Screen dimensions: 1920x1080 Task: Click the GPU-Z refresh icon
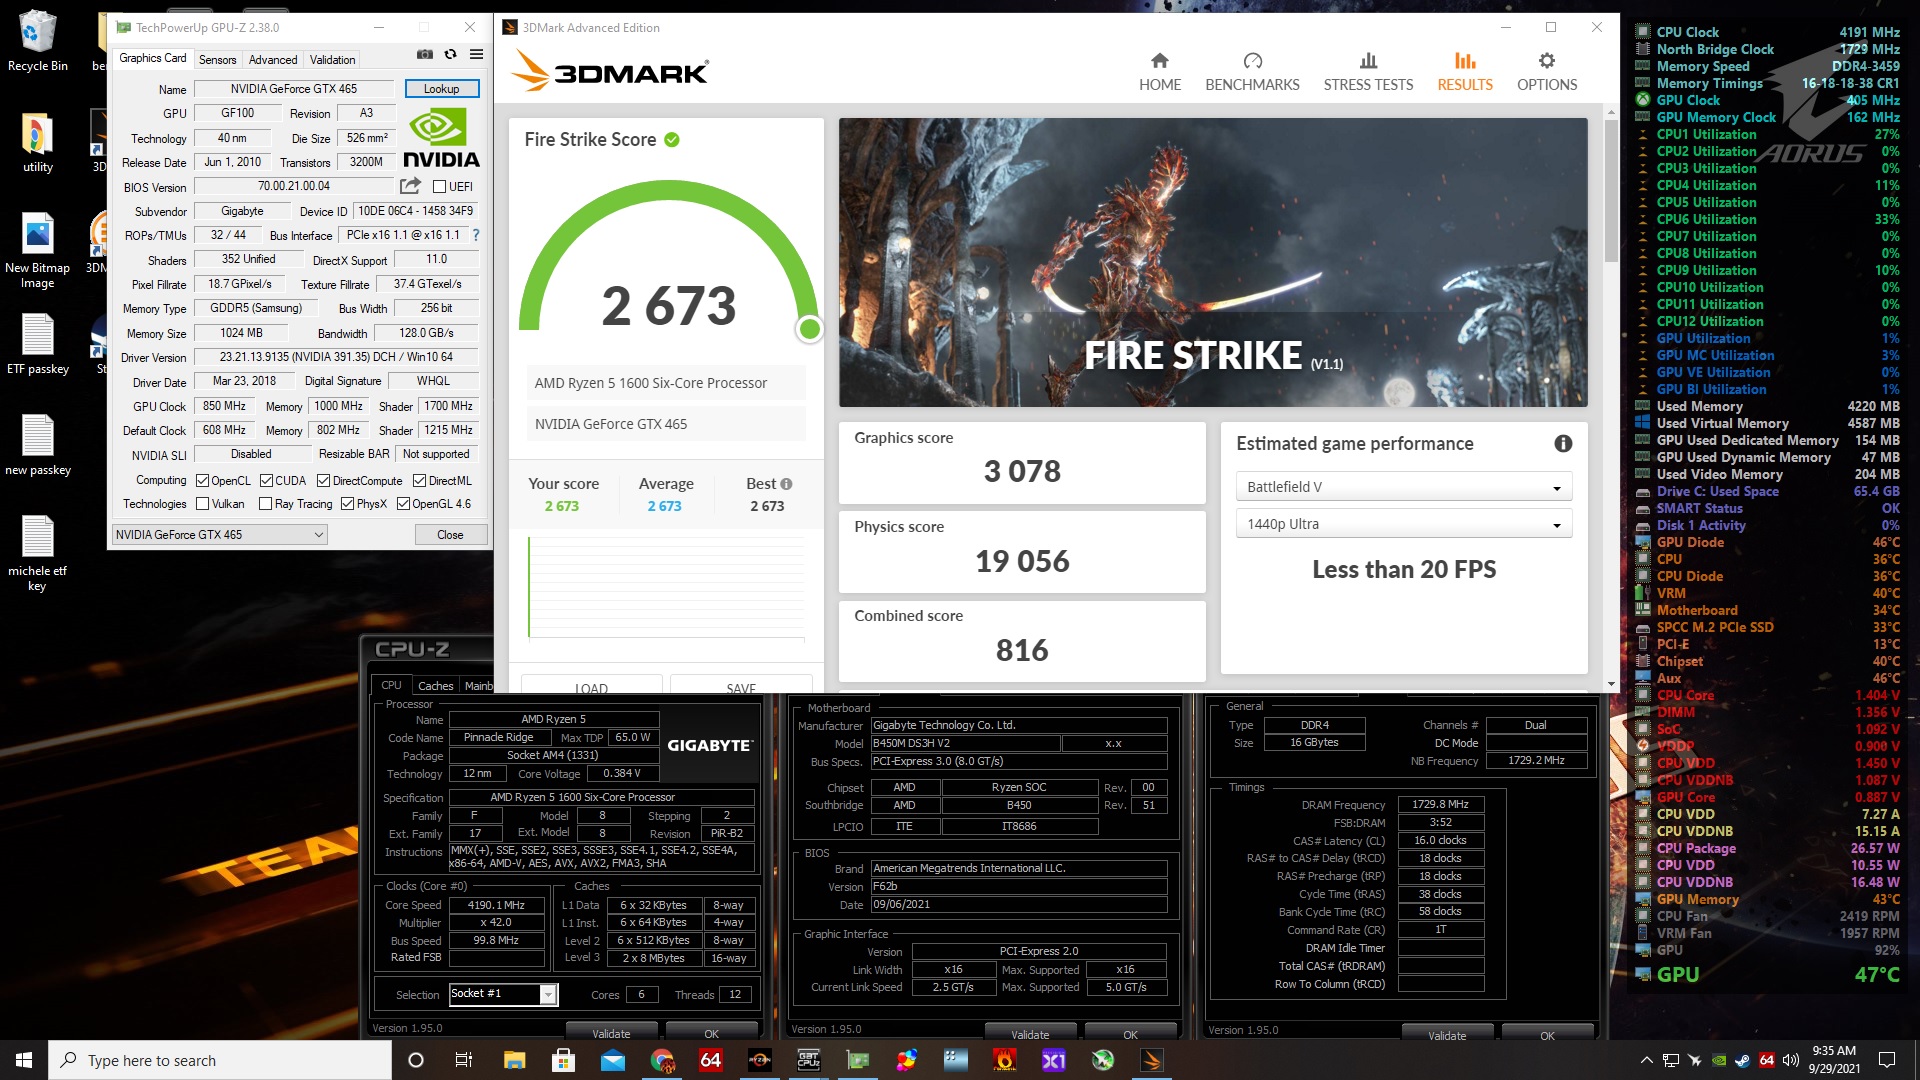[451, 55]
